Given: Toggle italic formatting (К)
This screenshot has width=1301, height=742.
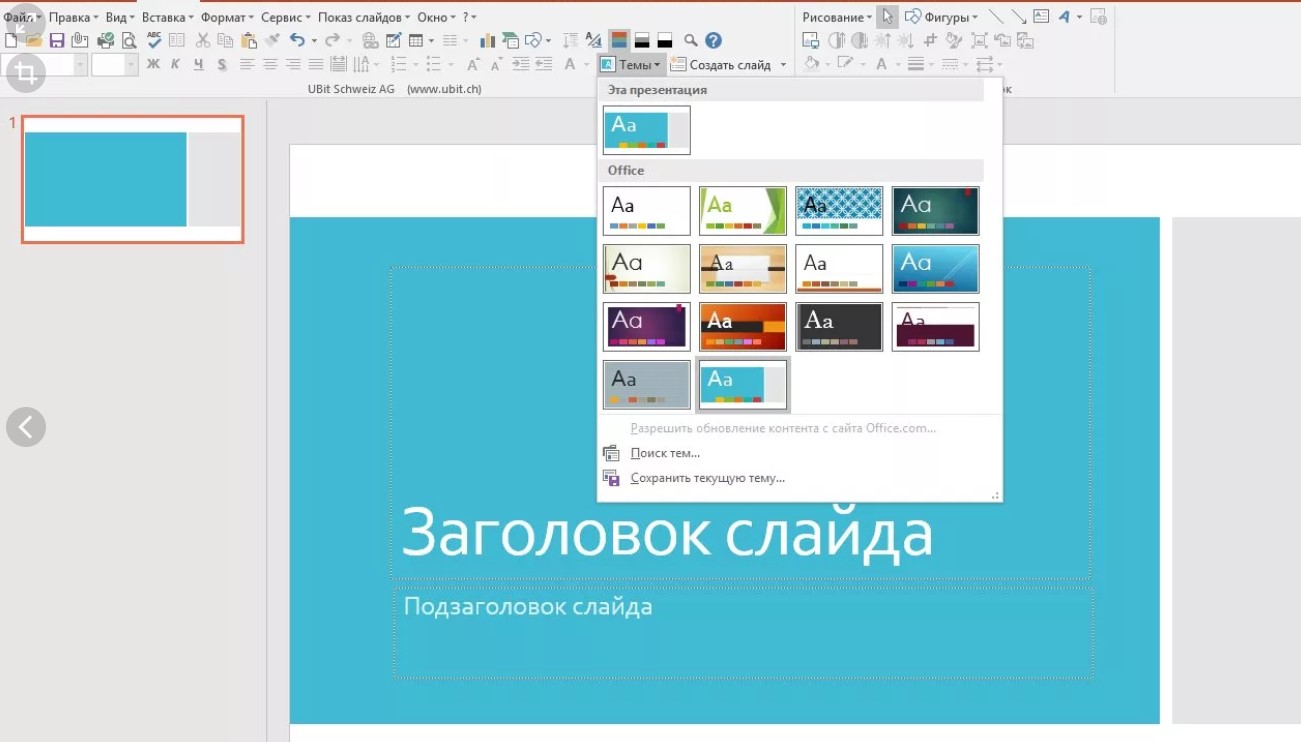Looking at the screenshot, I should tap(175, 65).
